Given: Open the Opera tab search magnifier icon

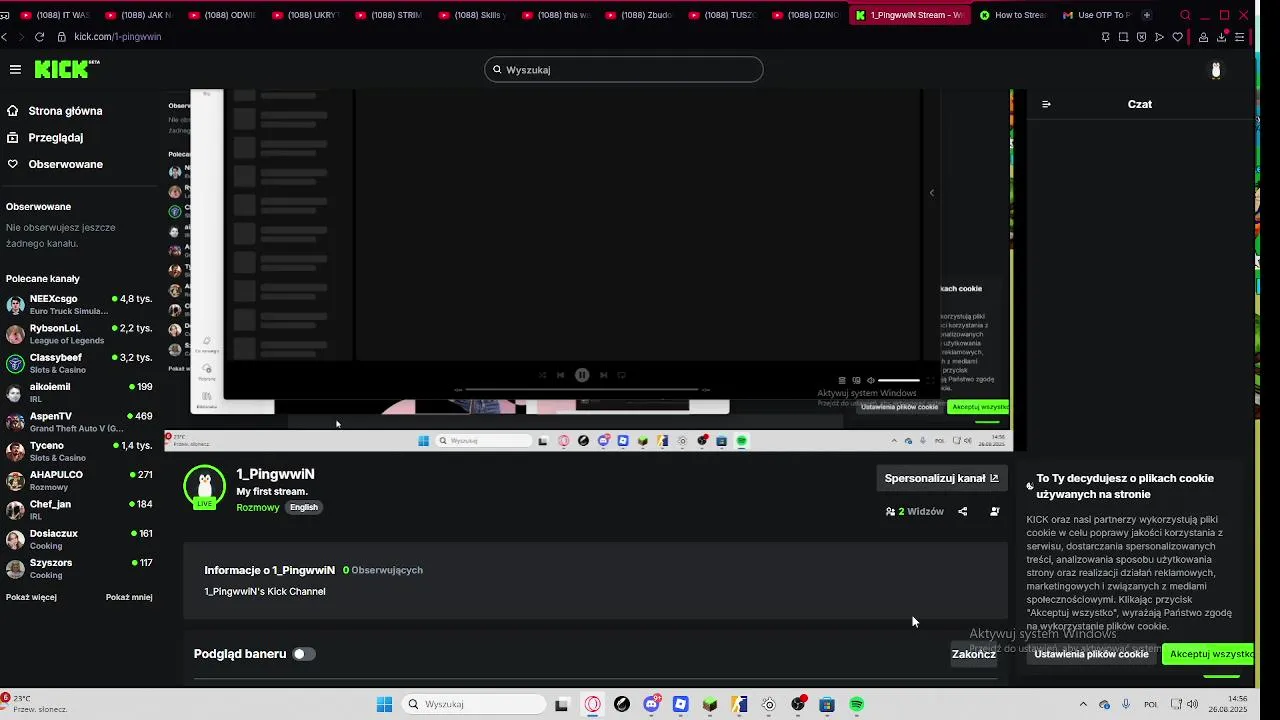Looking at the screenshot, I should (x=1185, y=15).
